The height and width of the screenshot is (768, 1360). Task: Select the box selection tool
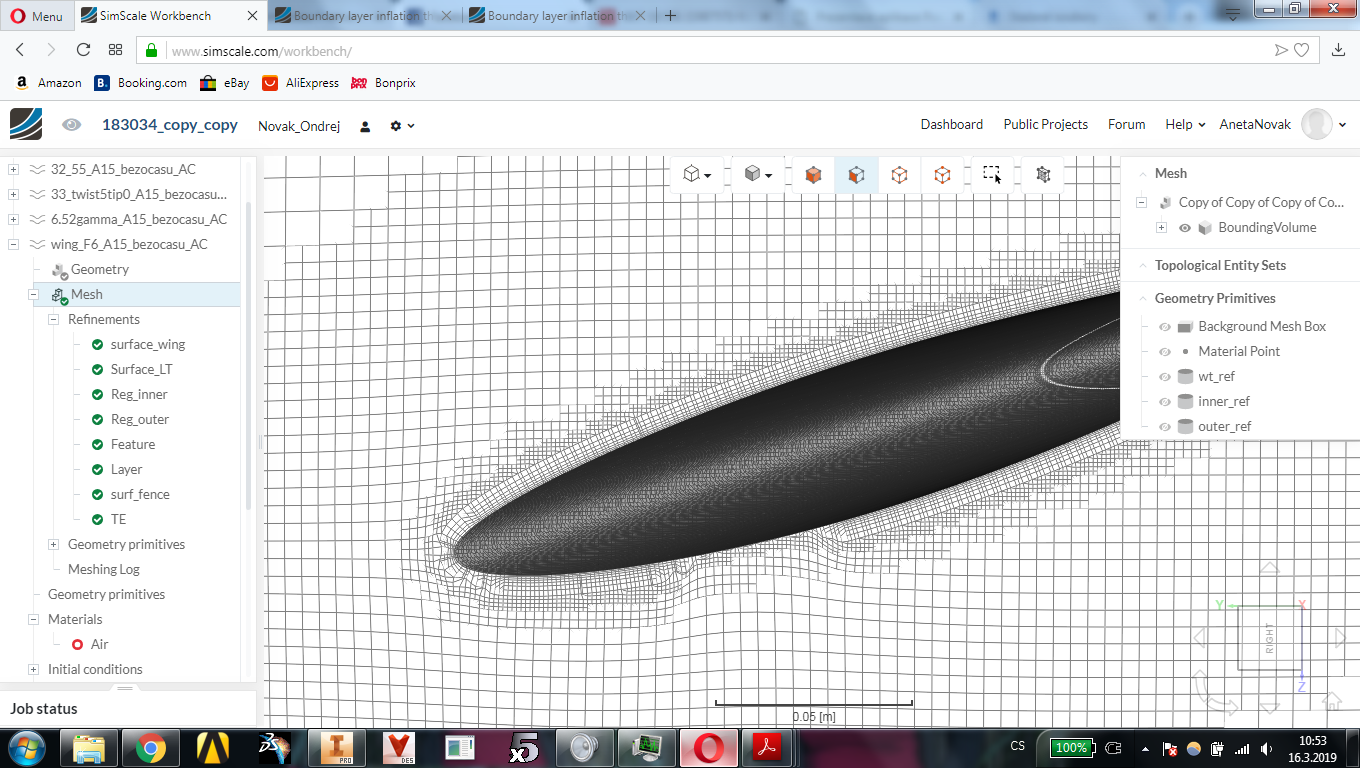[992, 174]
